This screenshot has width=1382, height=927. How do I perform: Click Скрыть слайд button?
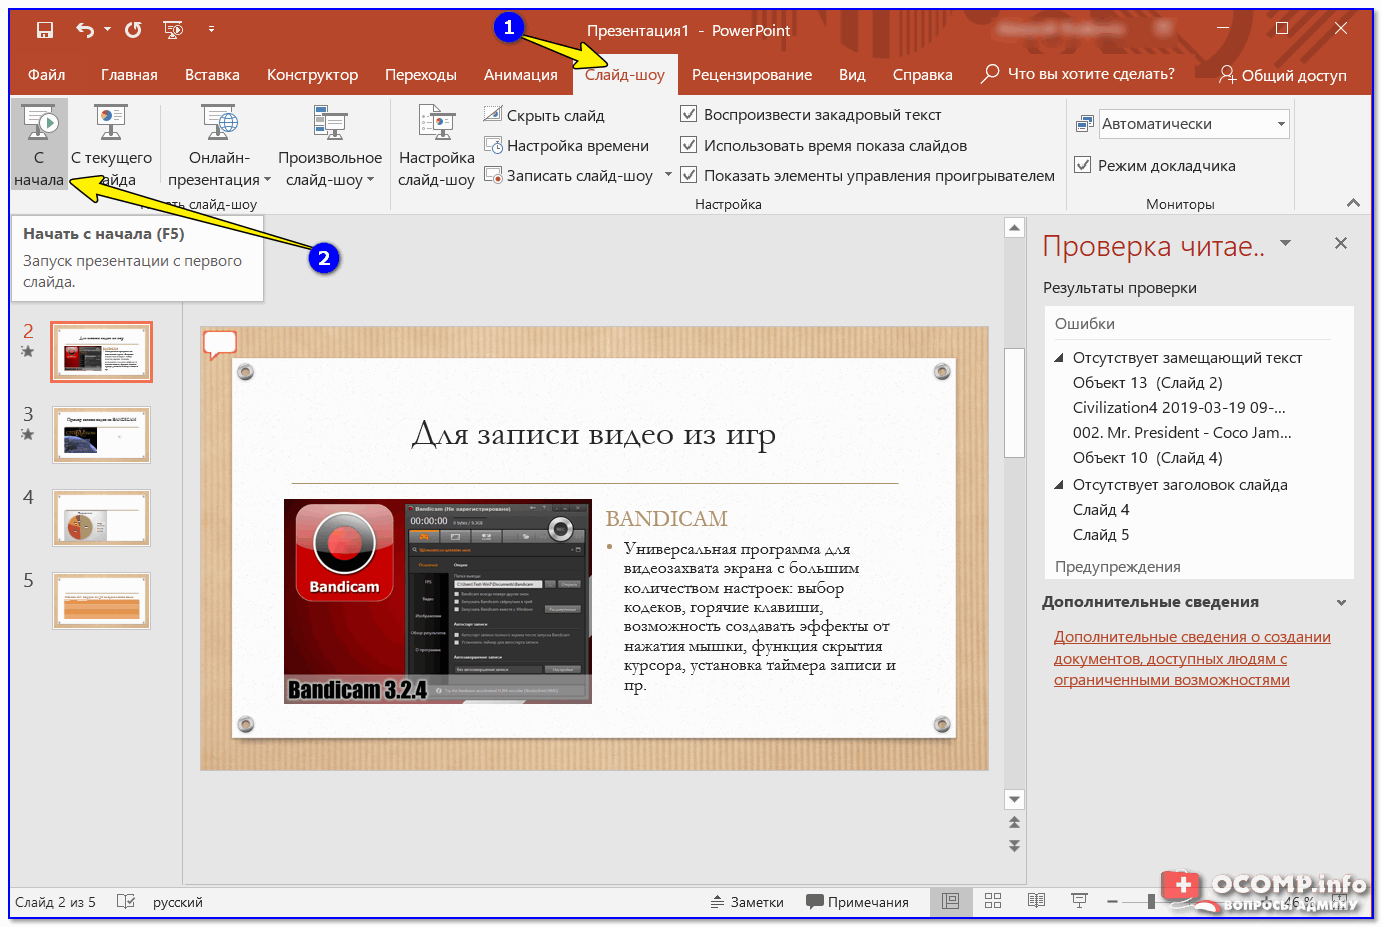tap(544, 115)
